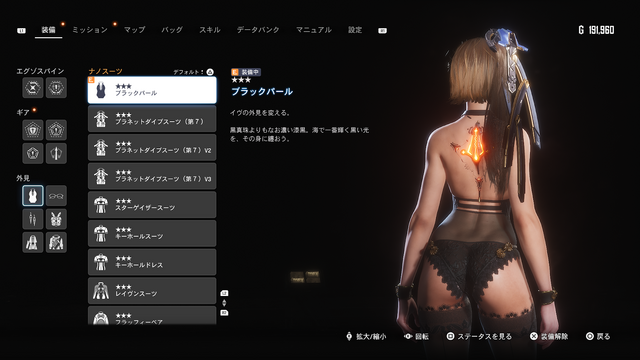
Task: Open the ミッション tab
Action: pyautogui.click(x=90, y=30)
